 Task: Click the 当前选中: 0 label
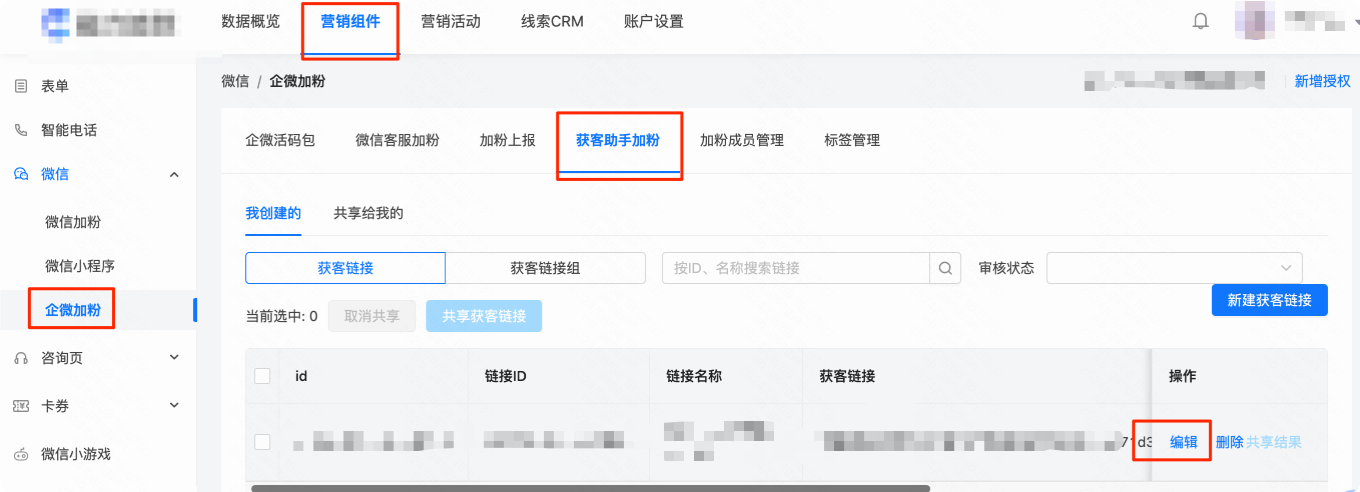coord(281,316)
